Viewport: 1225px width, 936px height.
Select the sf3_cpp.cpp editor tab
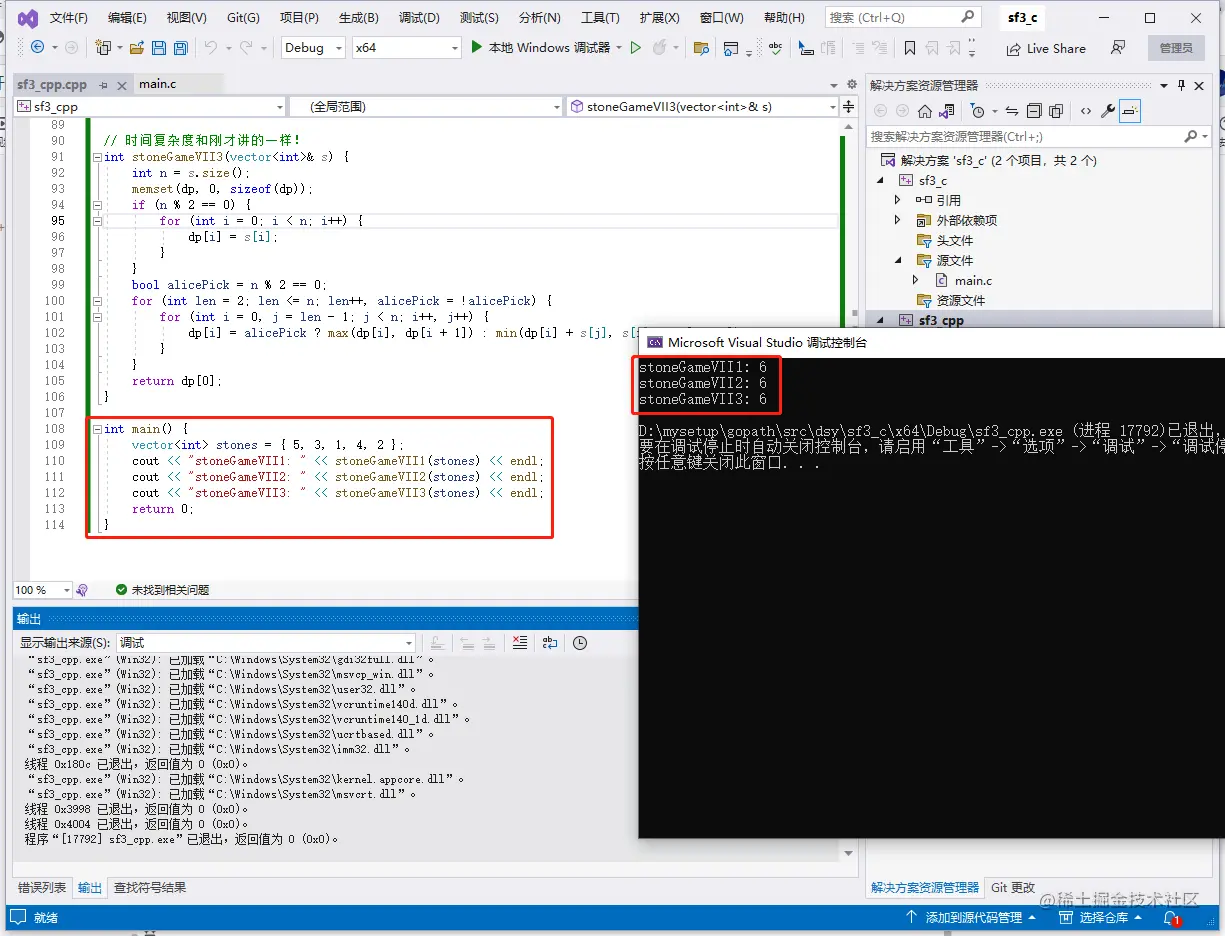coord(52,84)
